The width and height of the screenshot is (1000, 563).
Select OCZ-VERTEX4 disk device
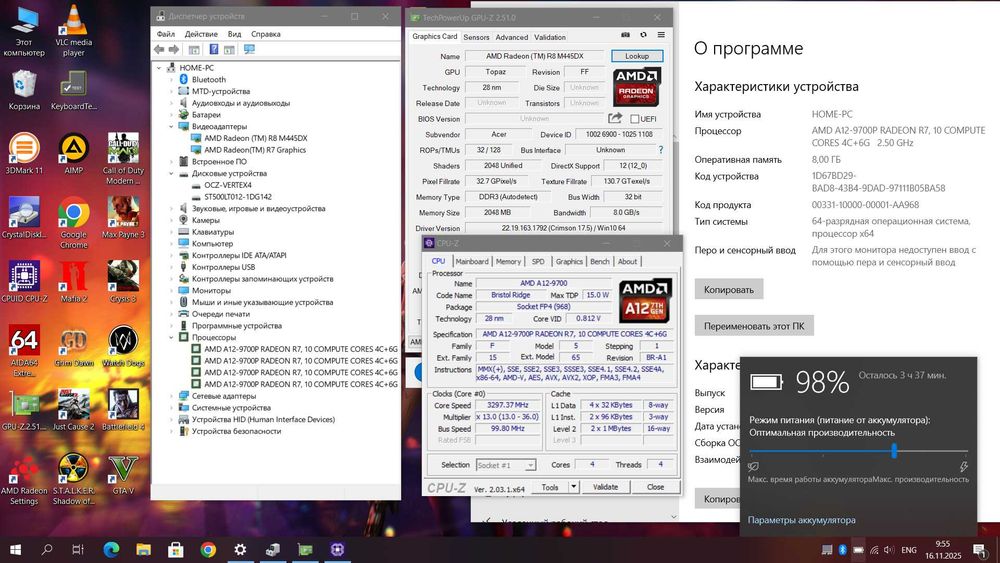tap(228, 185)
